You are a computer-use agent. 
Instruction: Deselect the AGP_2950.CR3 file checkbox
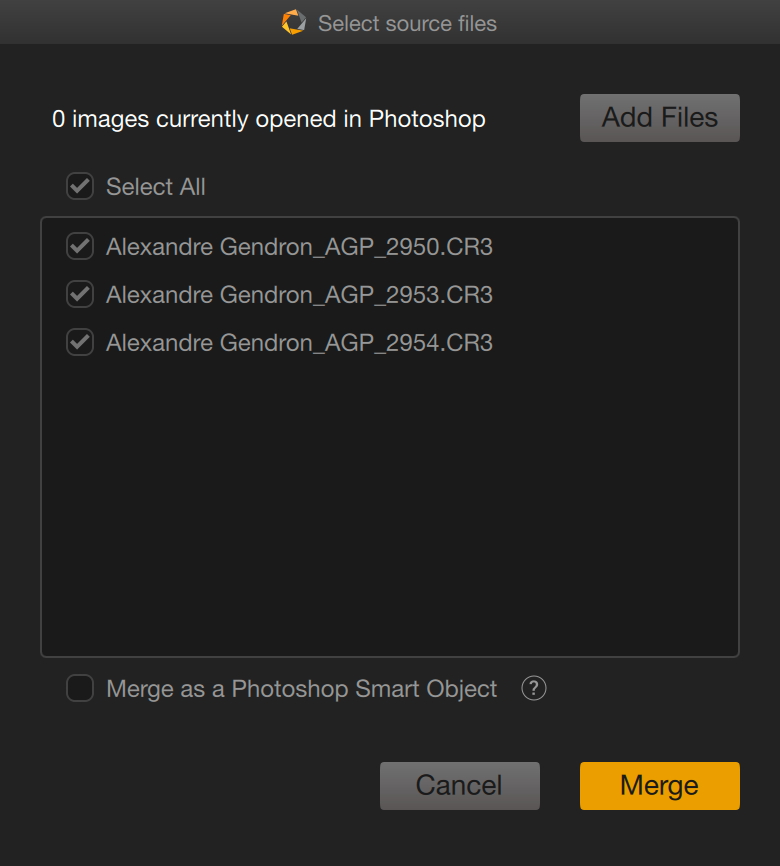(x=80, y=246)
